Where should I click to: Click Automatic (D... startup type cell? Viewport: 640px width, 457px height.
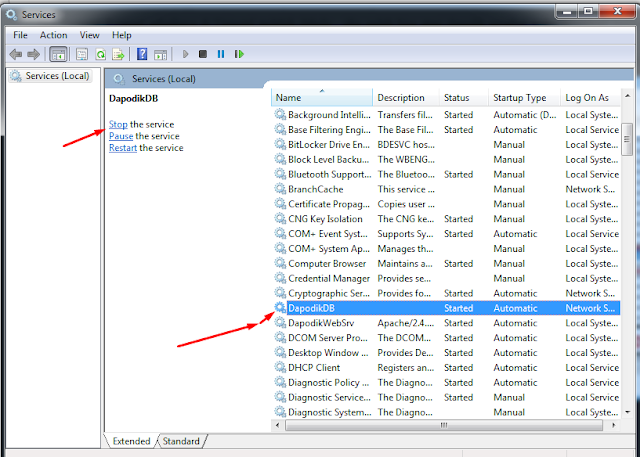click(x=524, y=115)
